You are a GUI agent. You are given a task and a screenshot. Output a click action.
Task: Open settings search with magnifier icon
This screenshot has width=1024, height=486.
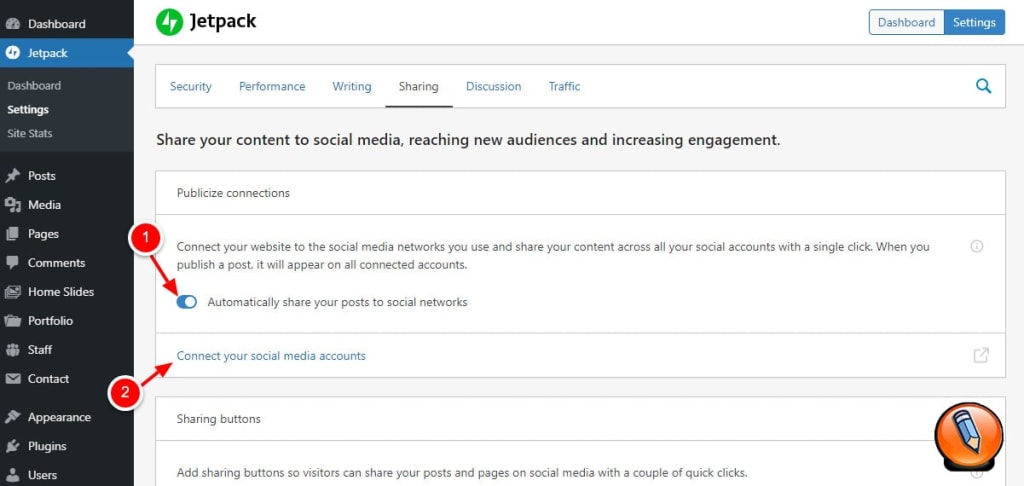click(983, 86)
